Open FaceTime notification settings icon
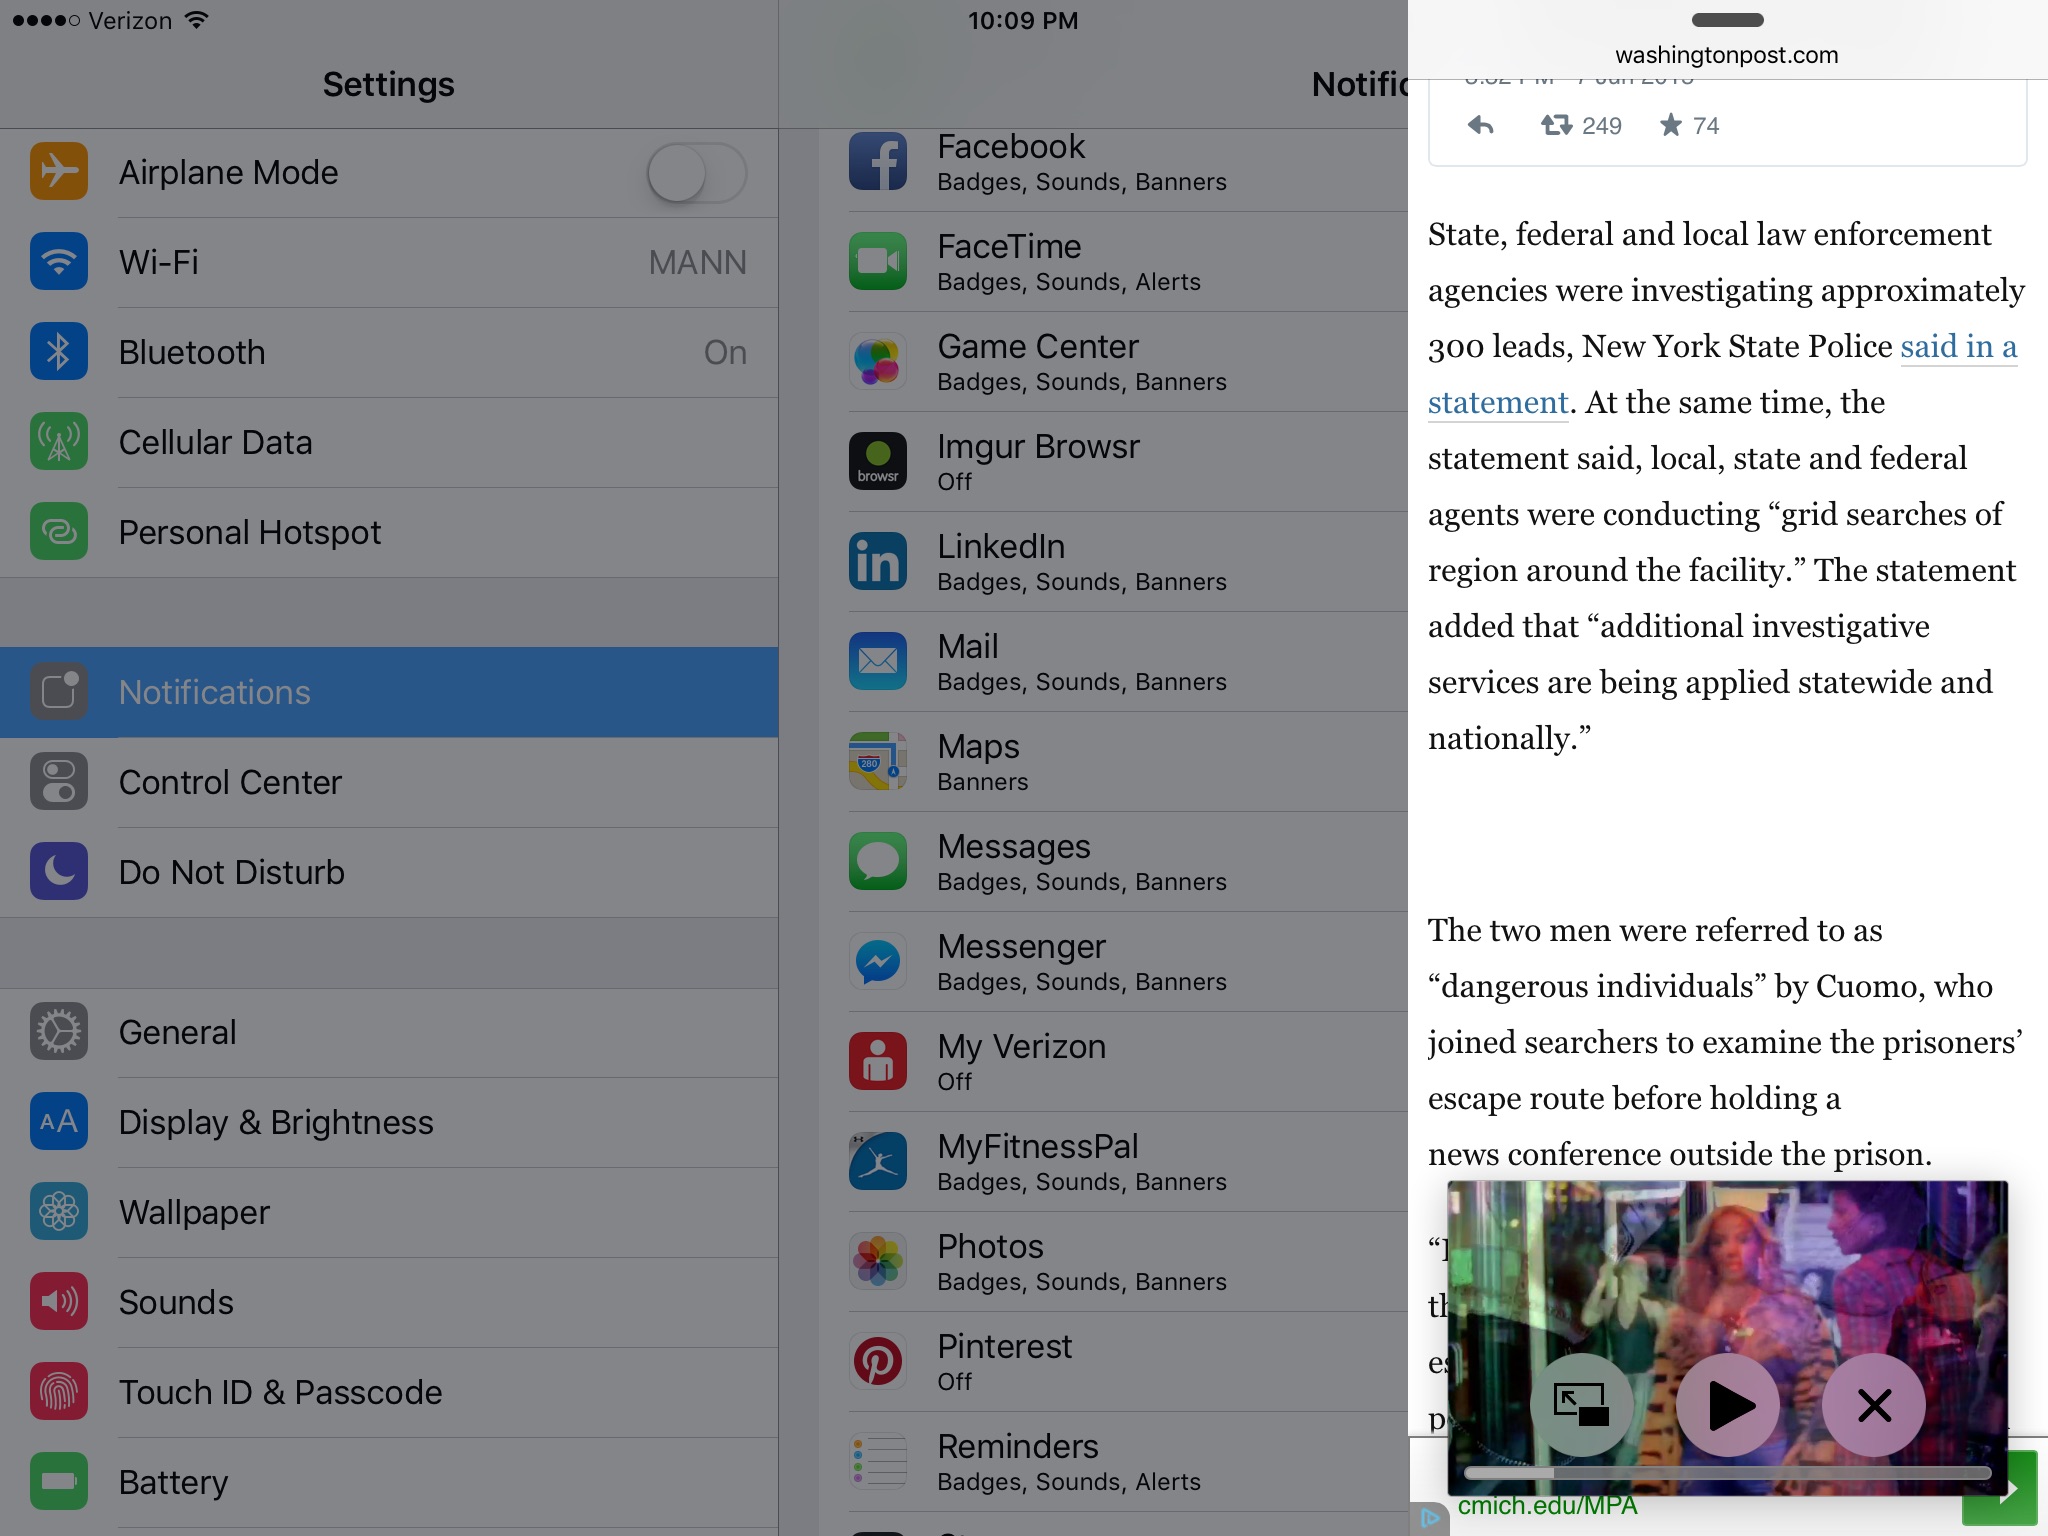 tap(878, 261)
